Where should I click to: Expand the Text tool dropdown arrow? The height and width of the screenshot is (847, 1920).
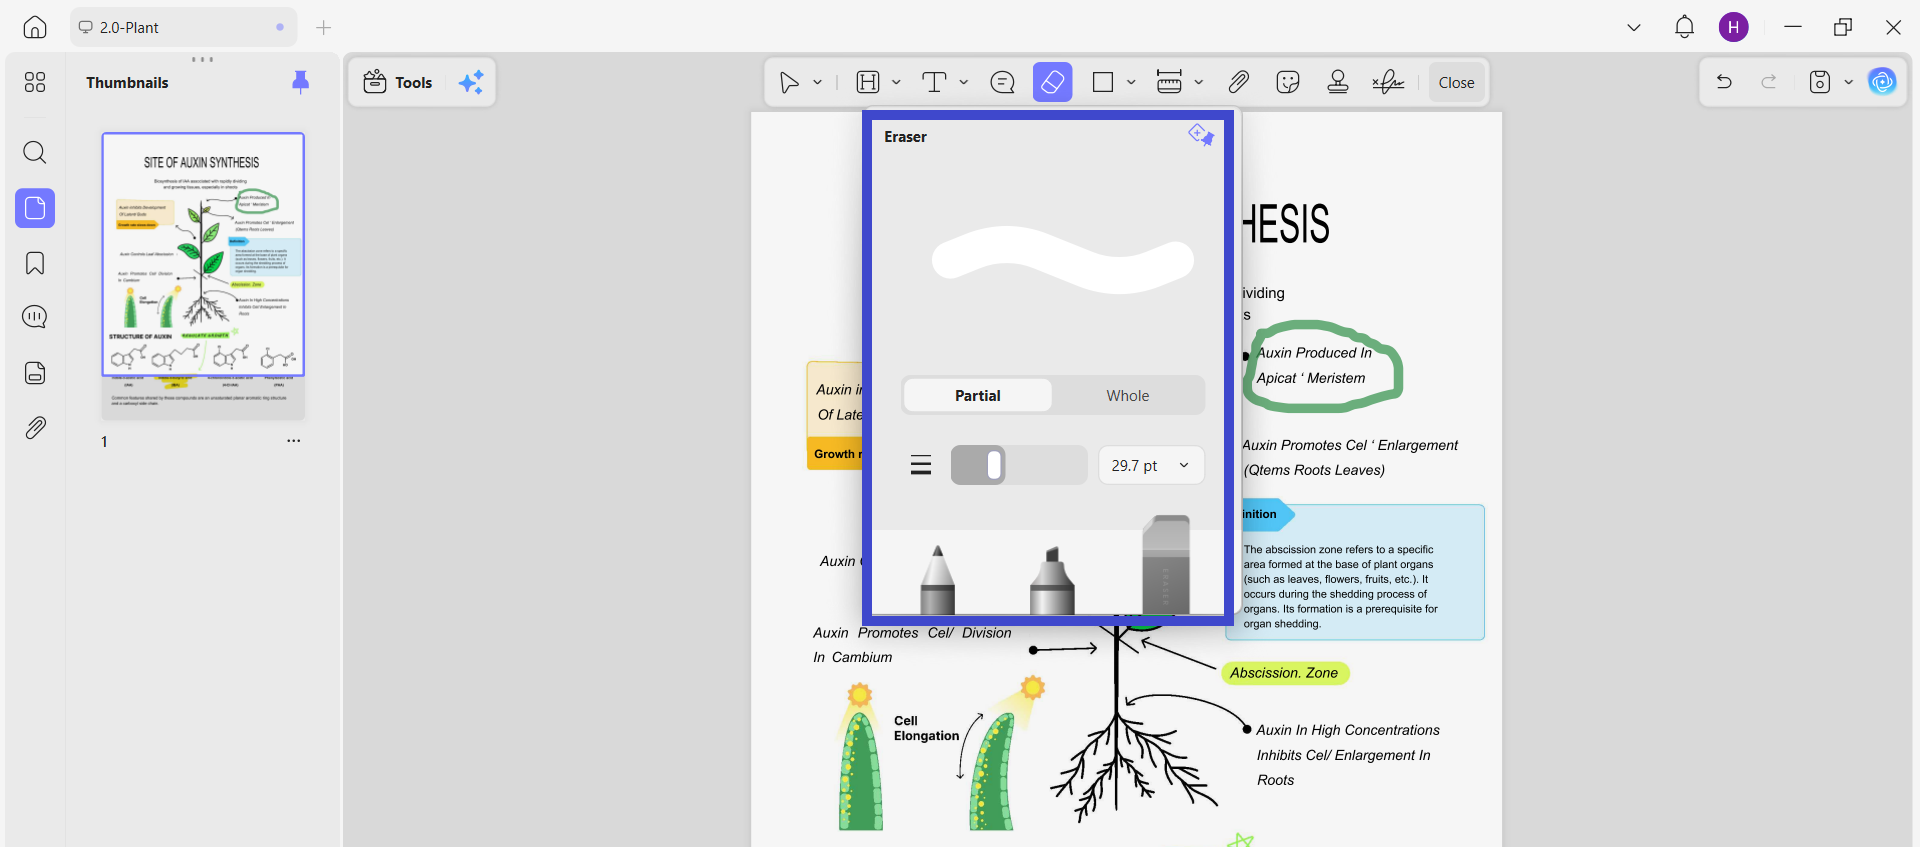pyautogui.click(x=964, y=82)
